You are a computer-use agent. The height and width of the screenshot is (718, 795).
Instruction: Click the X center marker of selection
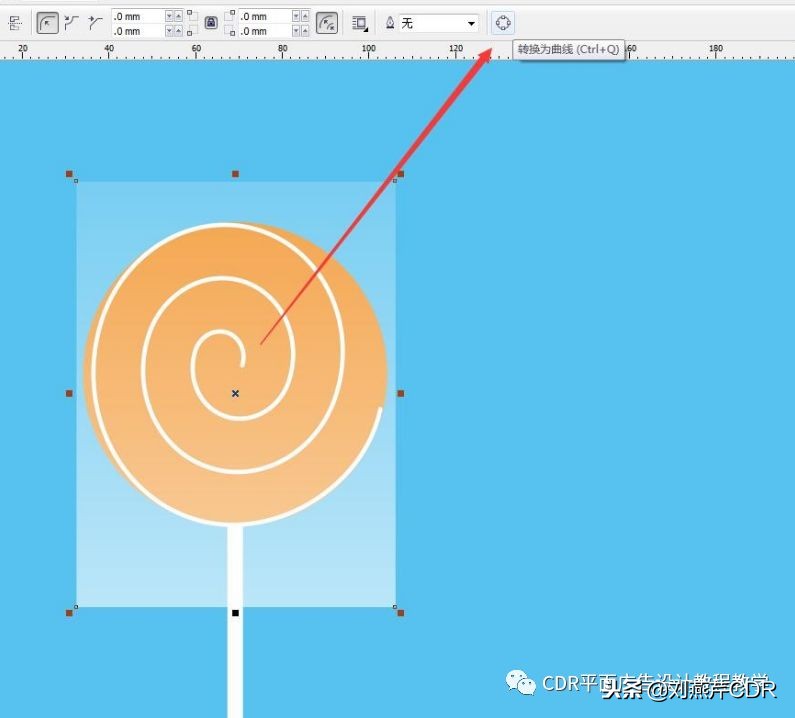pyautogui.click(x=235, y=393)
